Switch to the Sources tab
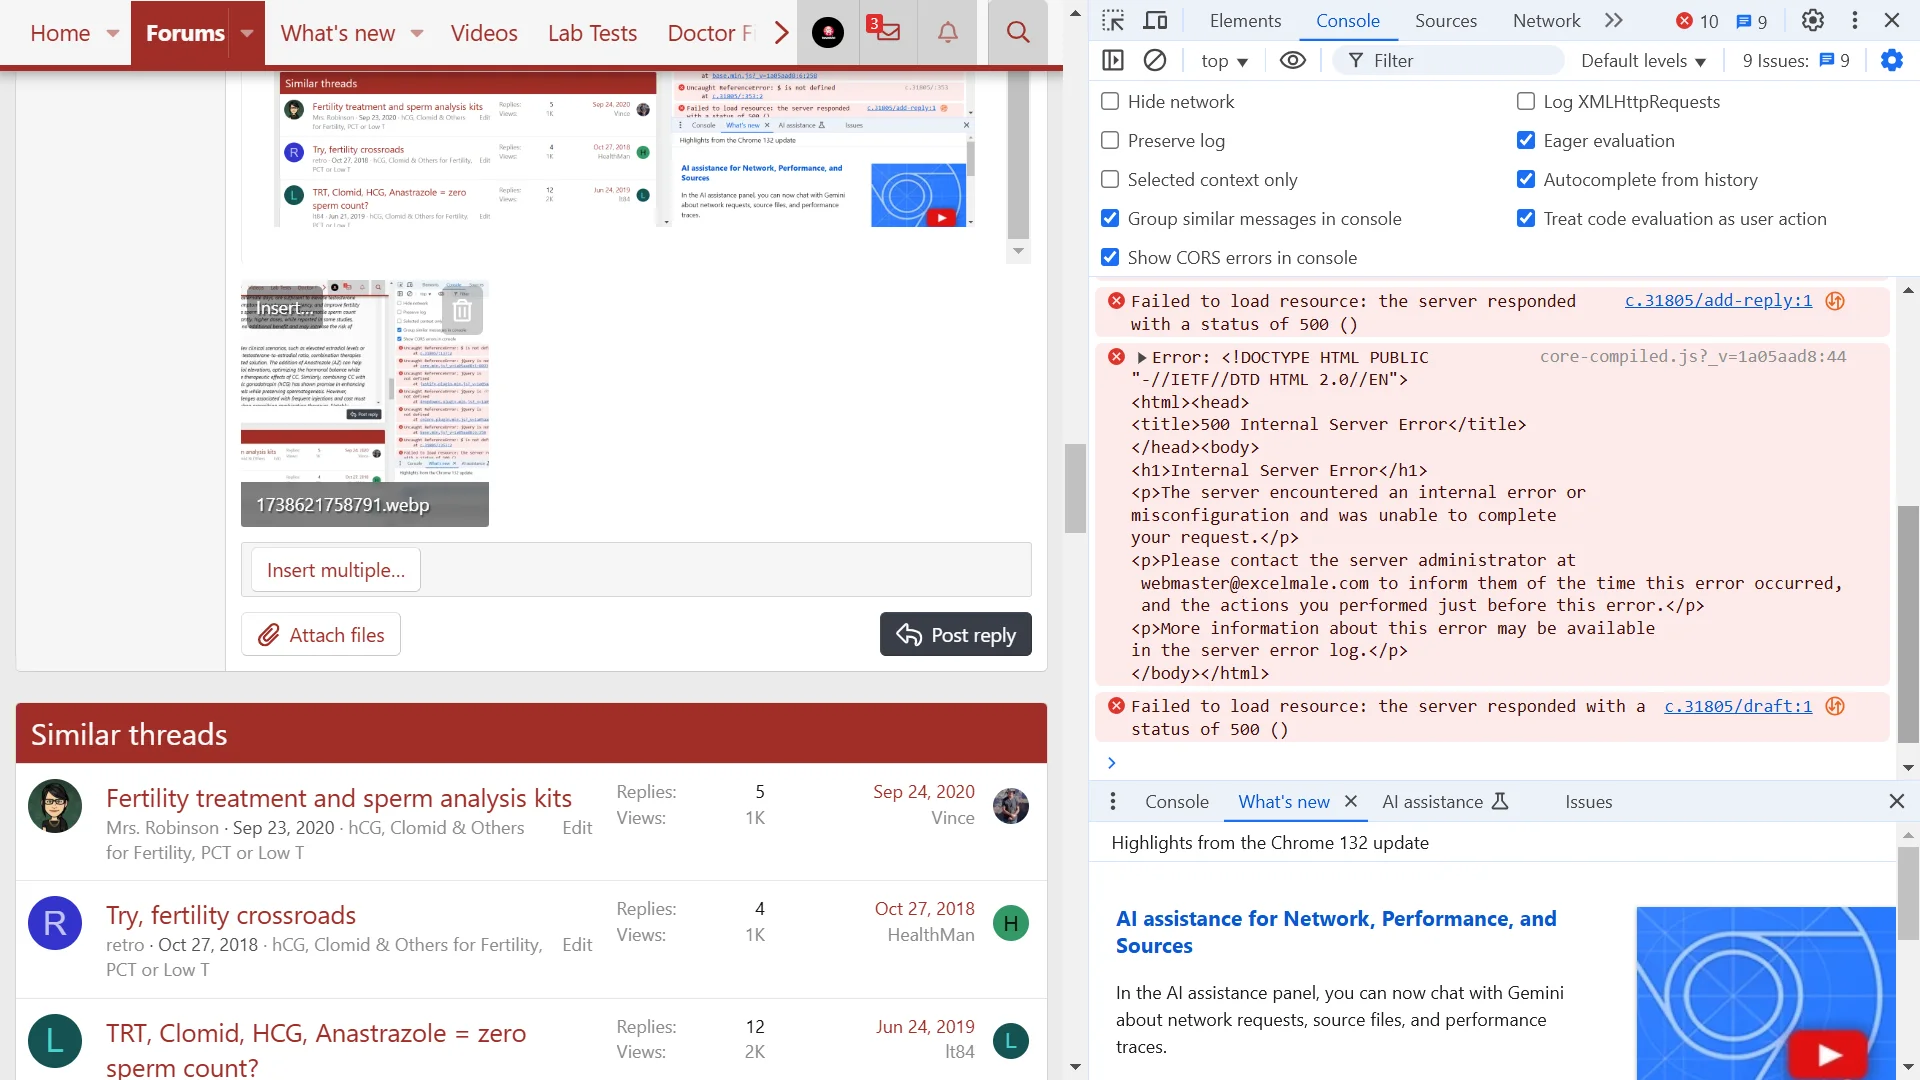The height and width of the screenshot is (1080, 1920). coord(1445,21)
